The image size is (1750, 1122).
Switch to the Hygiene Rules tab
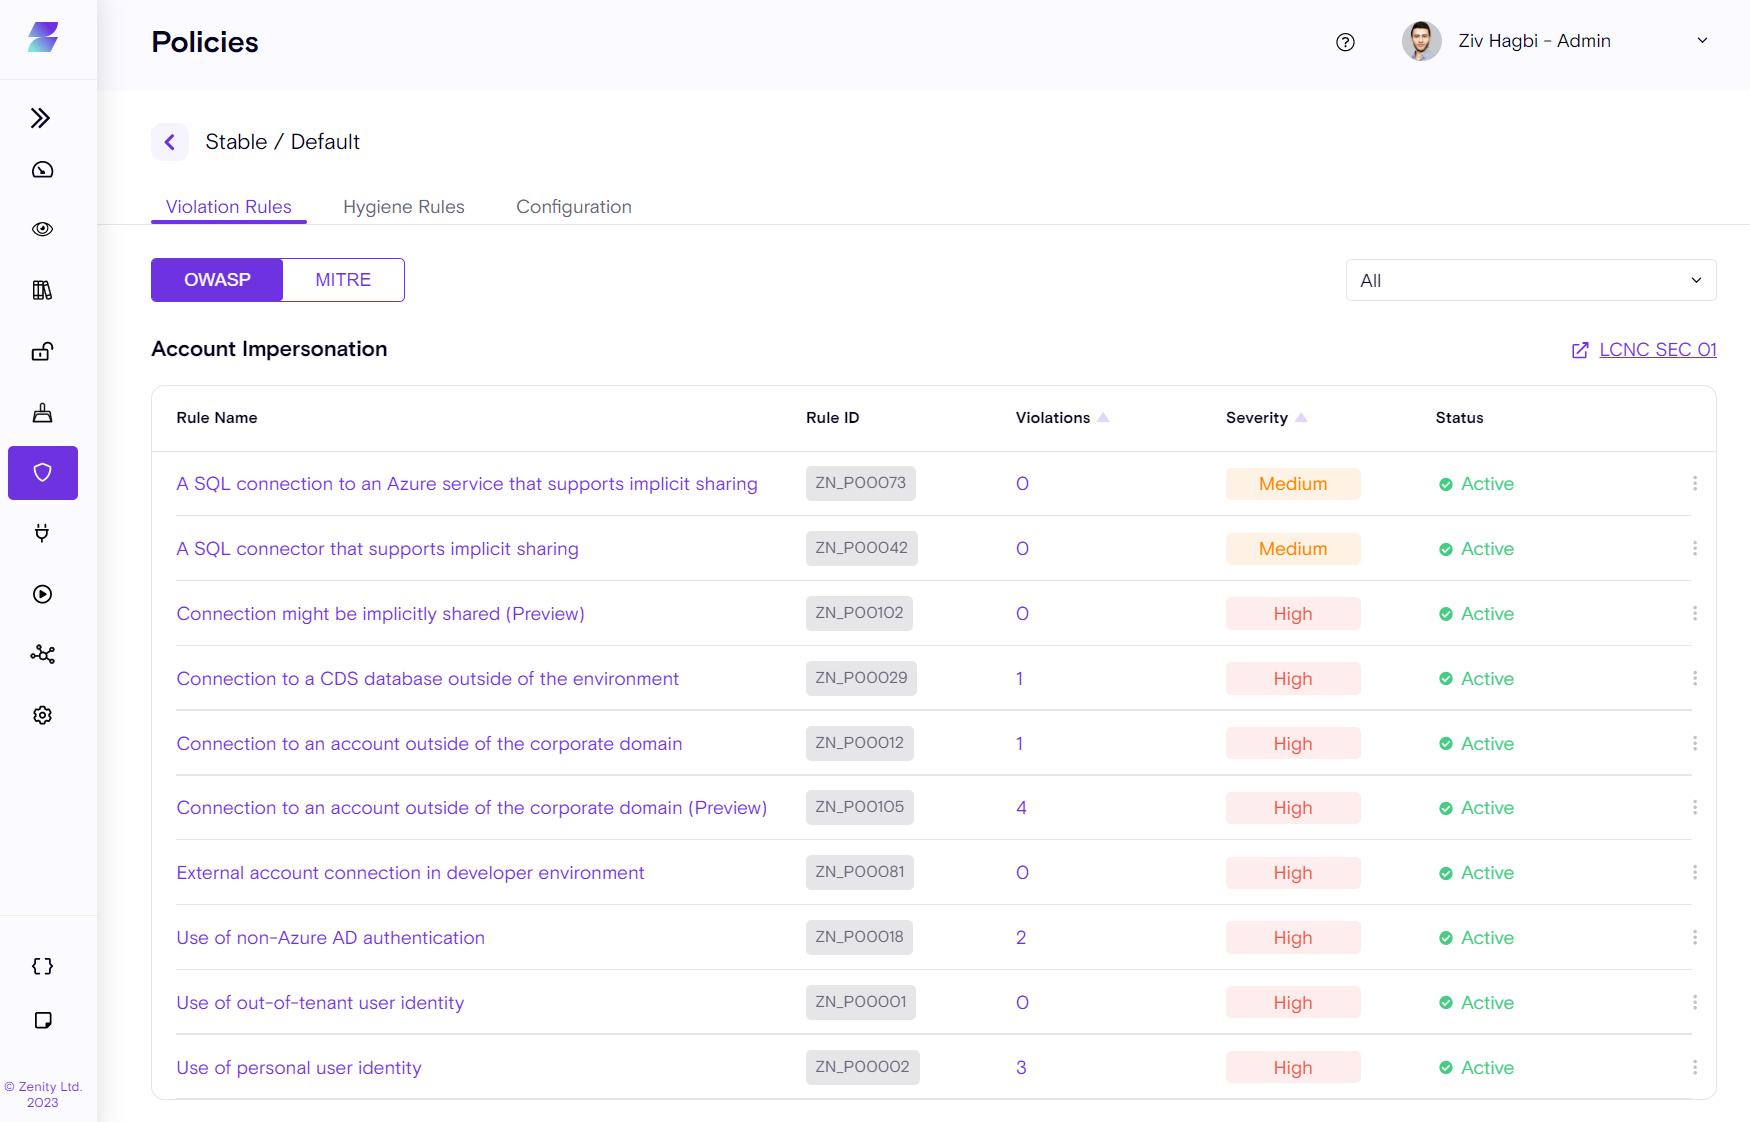click(x=403, y=207)
